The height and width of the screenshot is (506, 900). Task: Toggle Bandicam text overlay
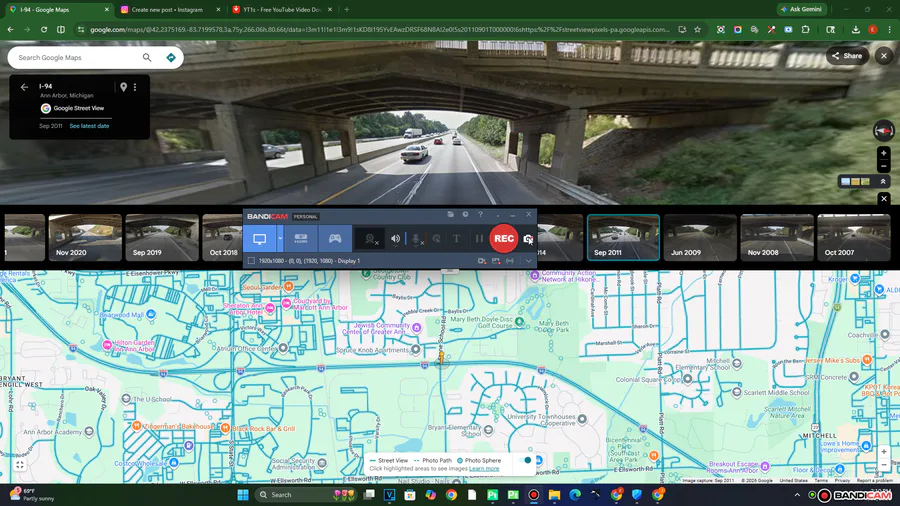pyautogui.click(x=456, y=239)
